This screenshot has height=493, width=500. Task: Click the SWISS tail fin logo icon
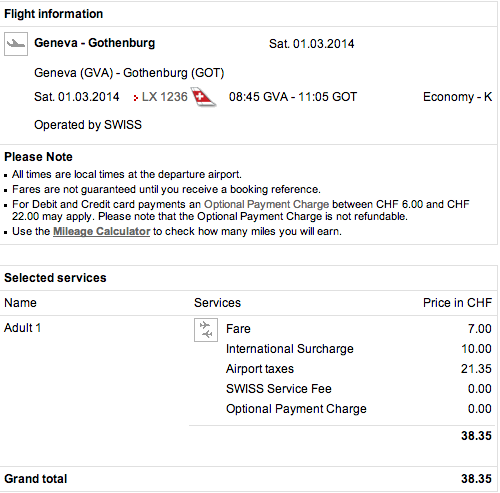[203, 97]
